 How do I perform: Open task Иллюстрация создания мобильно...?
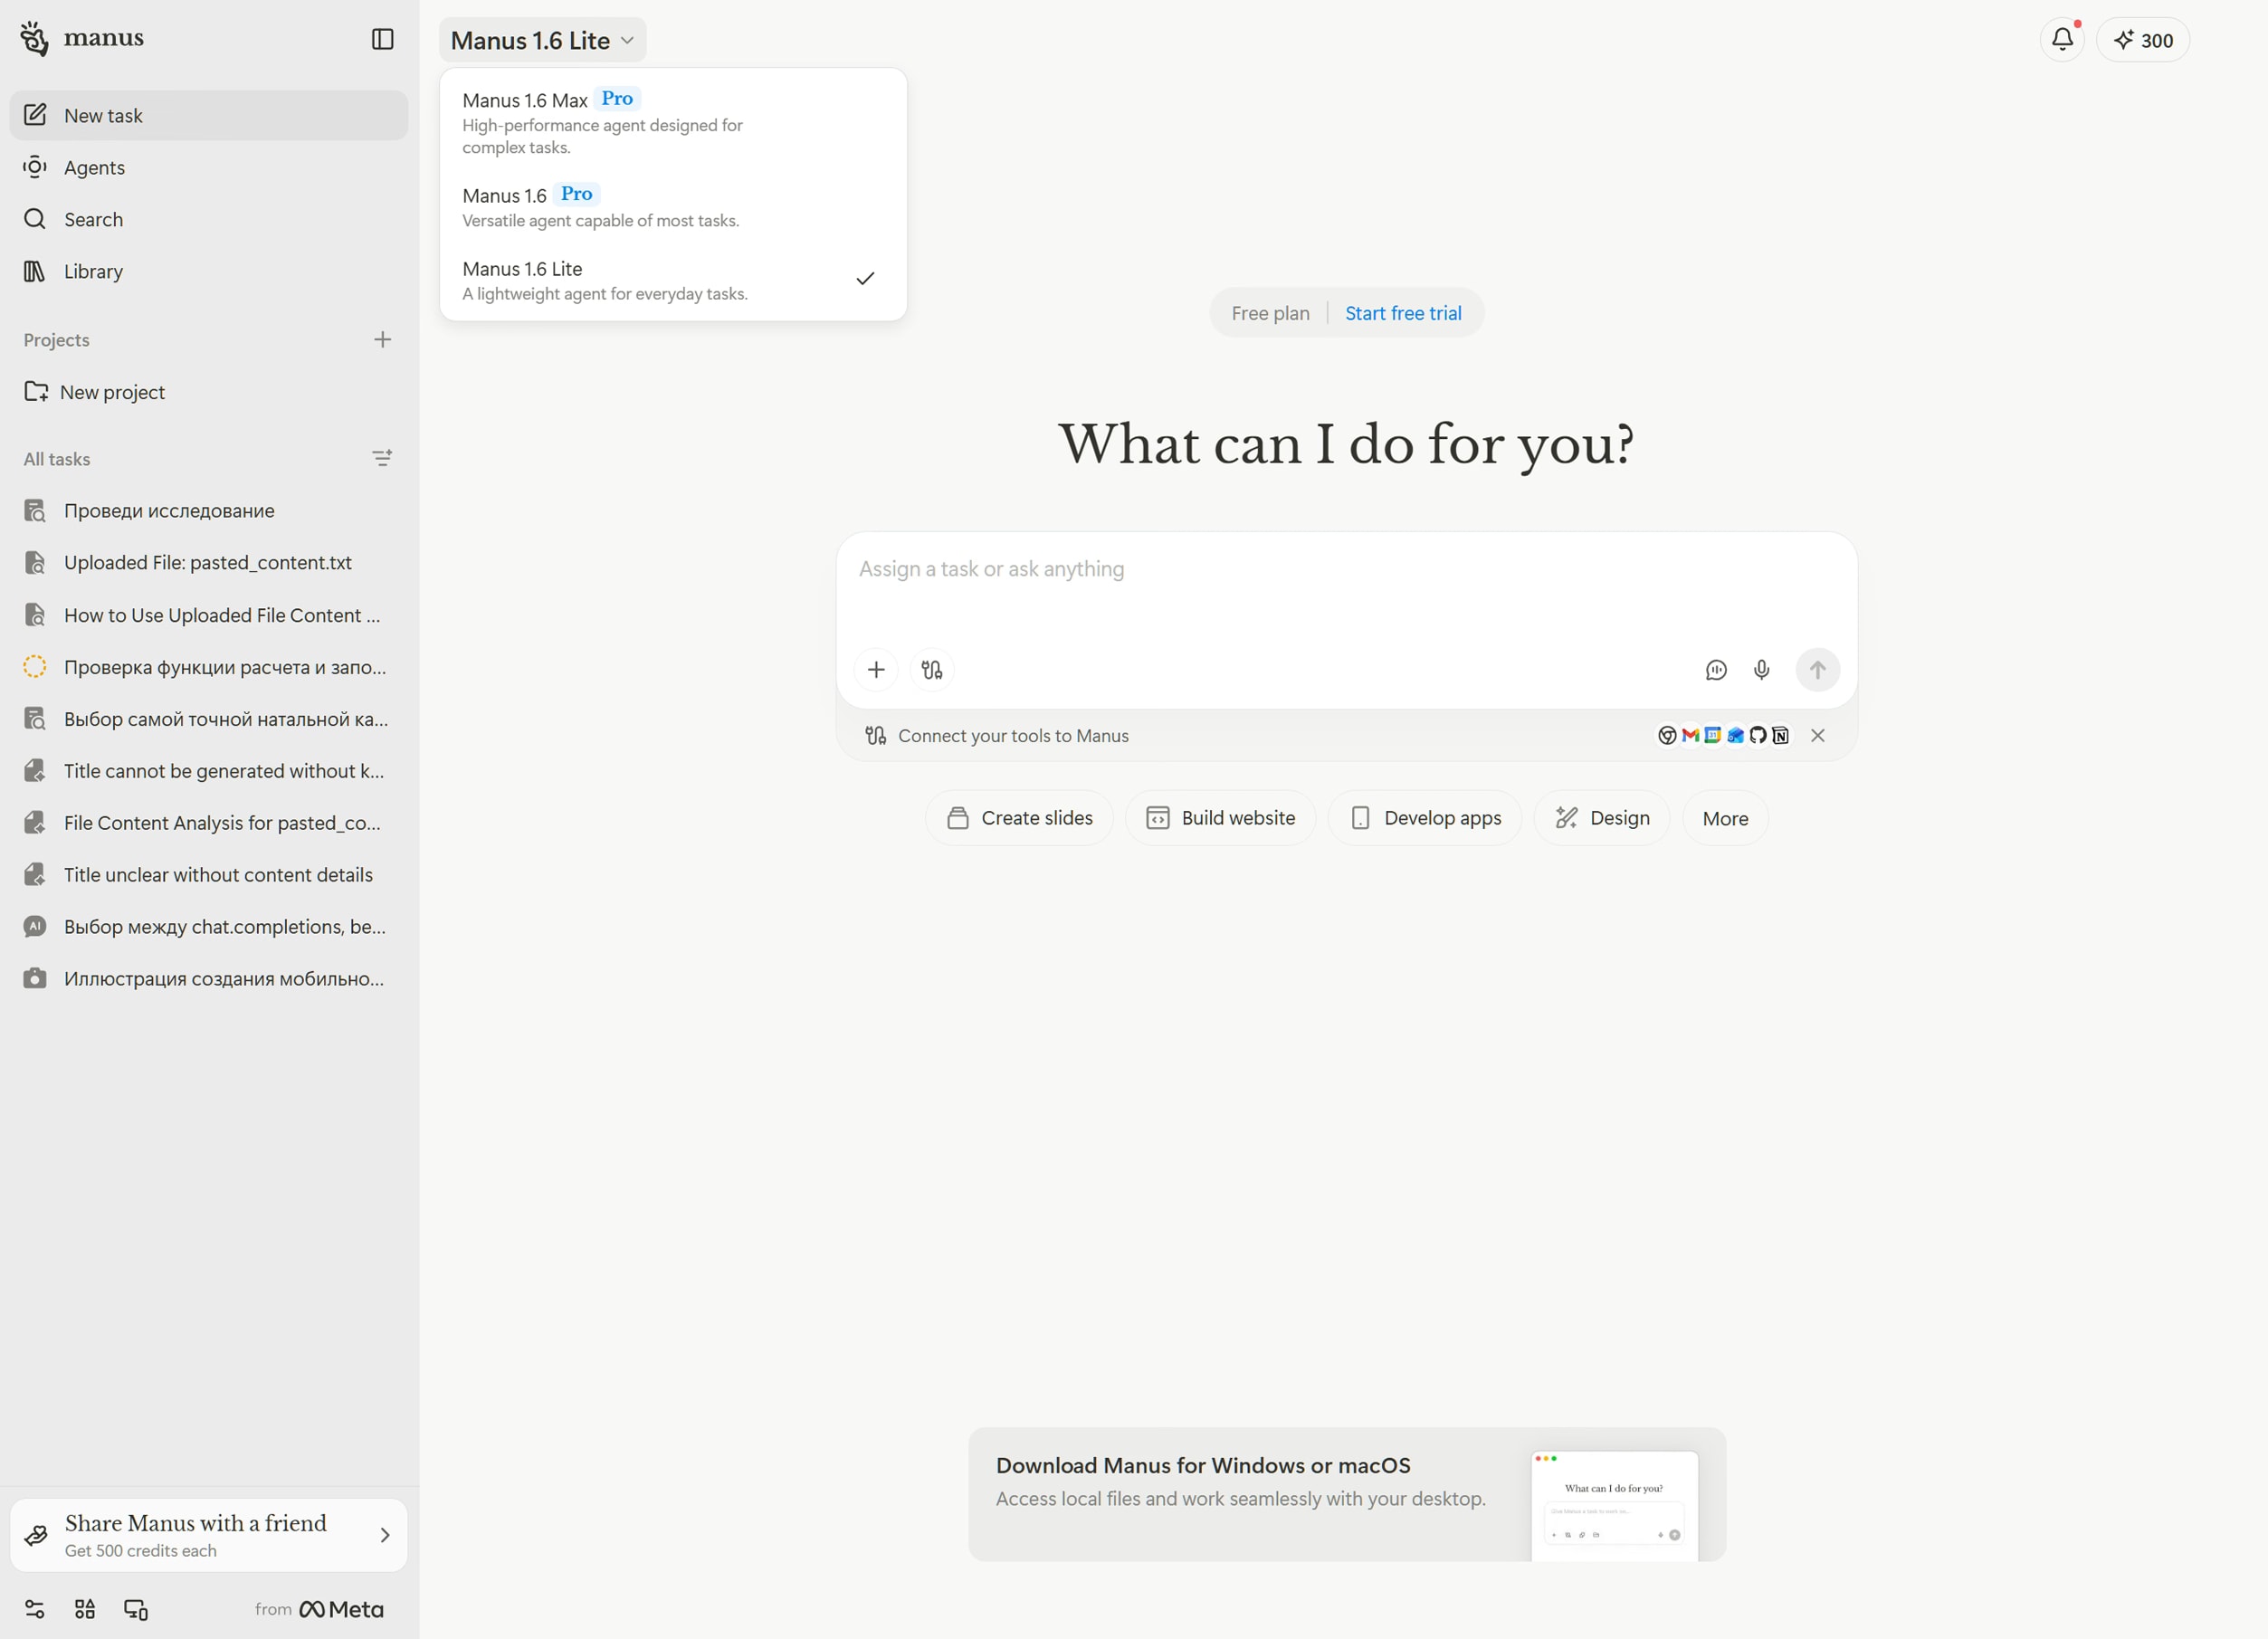pyautogui.click(x=209, y=979)
